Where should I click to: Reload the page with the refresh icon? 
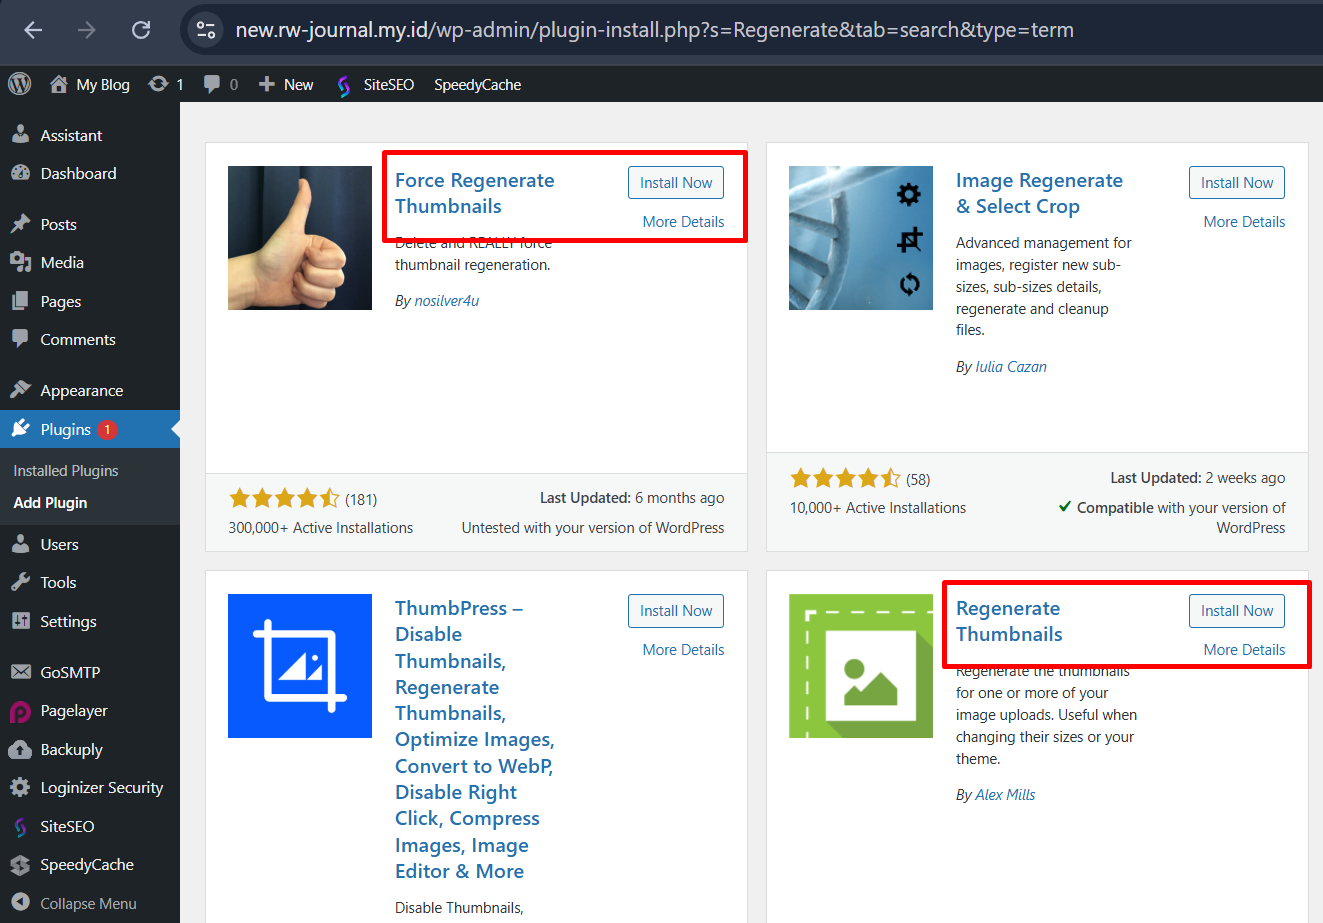tap(141, 30)
